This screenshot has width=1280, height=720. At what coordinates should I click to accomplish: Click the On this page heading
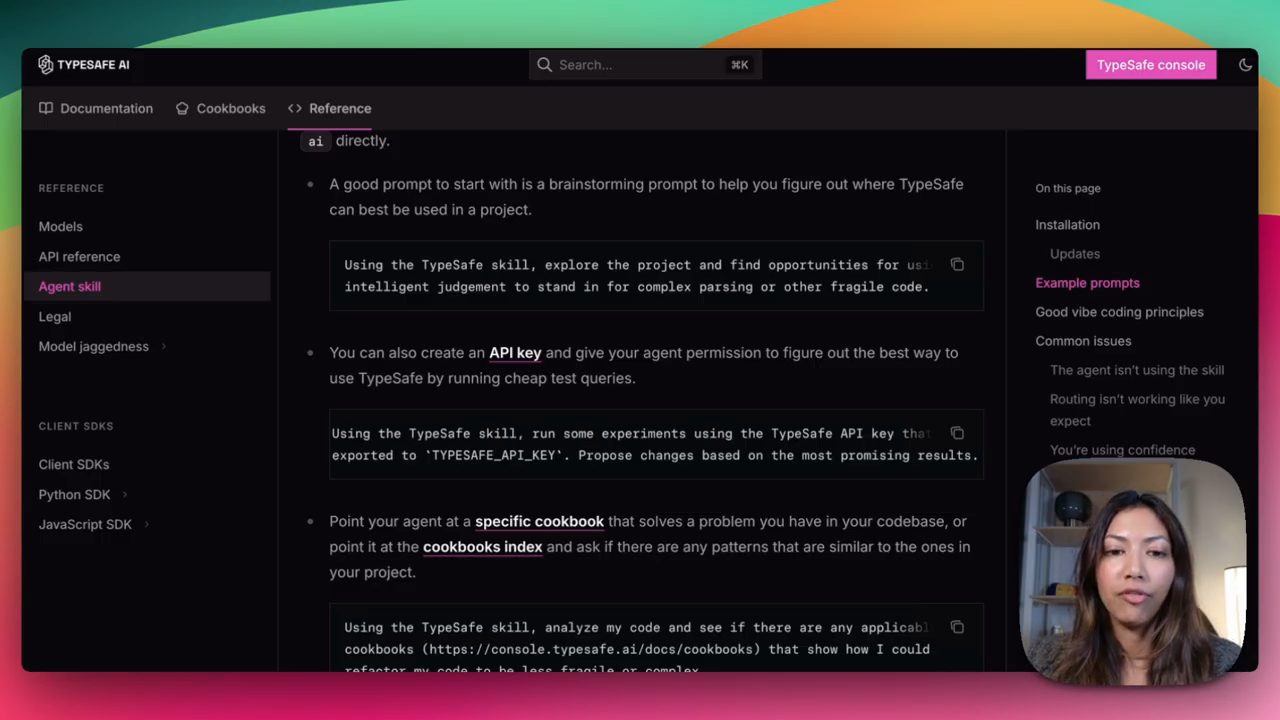[1068, 188]
